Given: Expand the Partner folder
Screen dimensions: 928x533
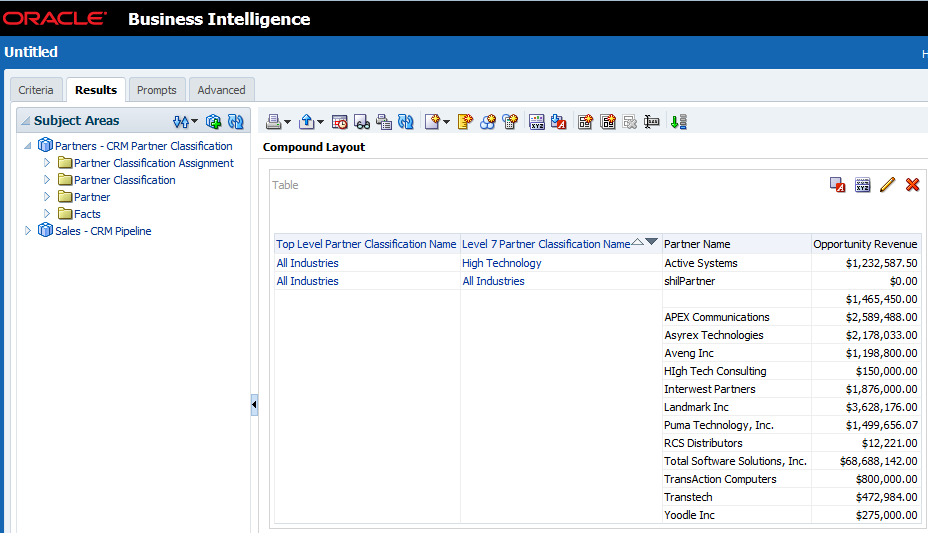Looking at the screenshot, I should pos(47,196).
